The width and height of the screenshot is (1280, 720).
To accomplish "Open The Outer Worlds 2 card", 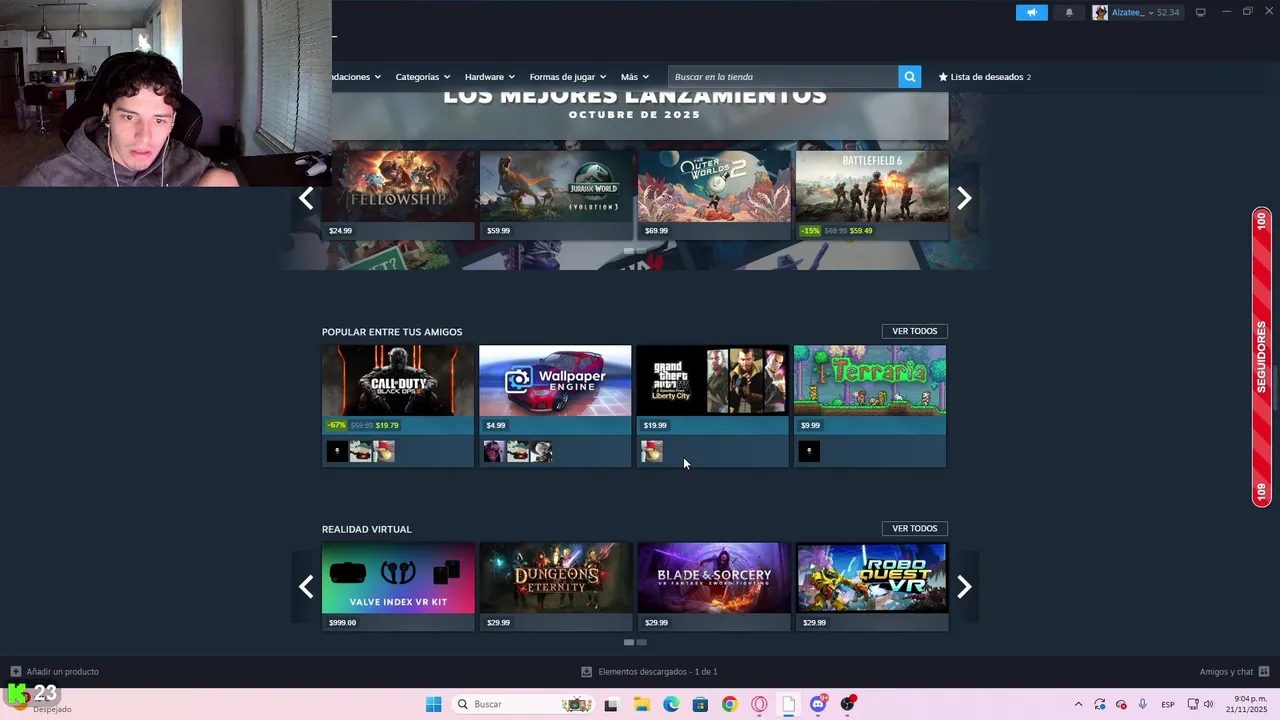I will pos(713,195).
